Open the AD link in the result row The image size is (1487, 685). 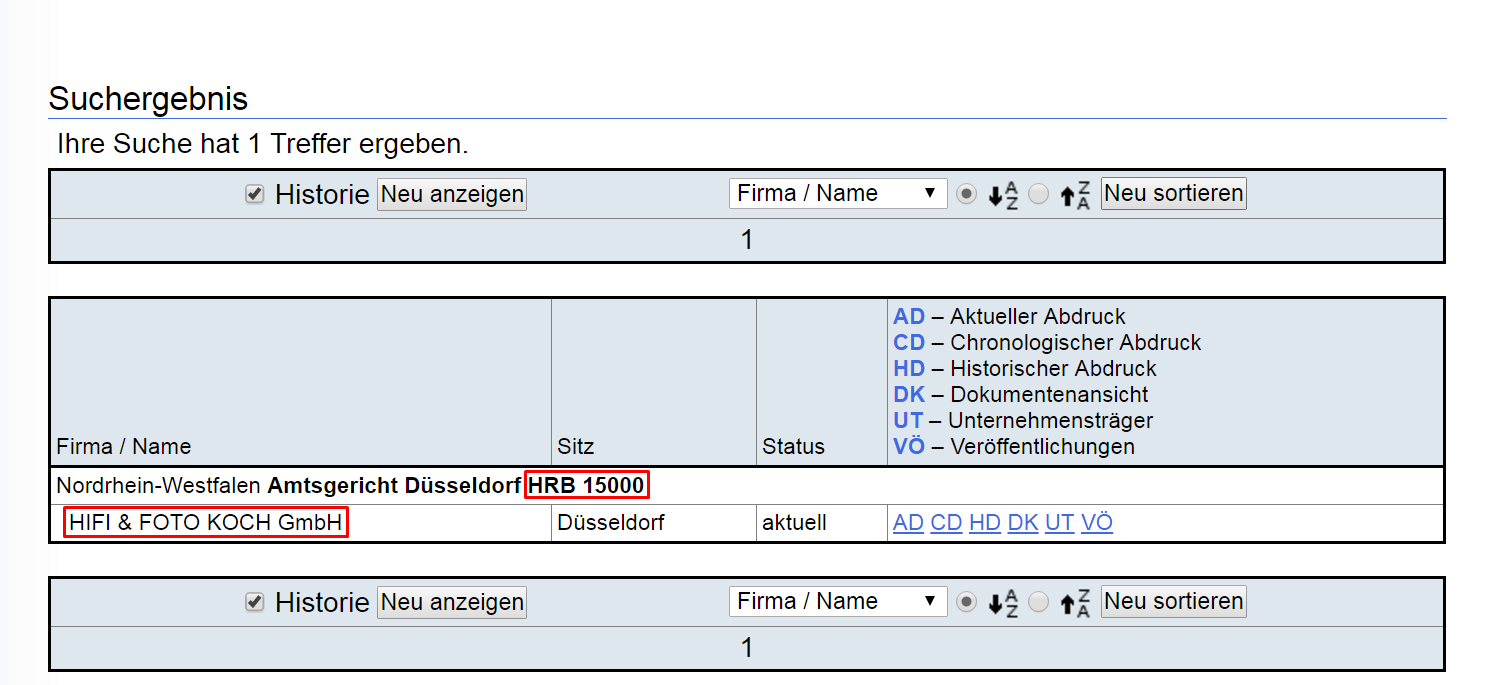(909, 523)
